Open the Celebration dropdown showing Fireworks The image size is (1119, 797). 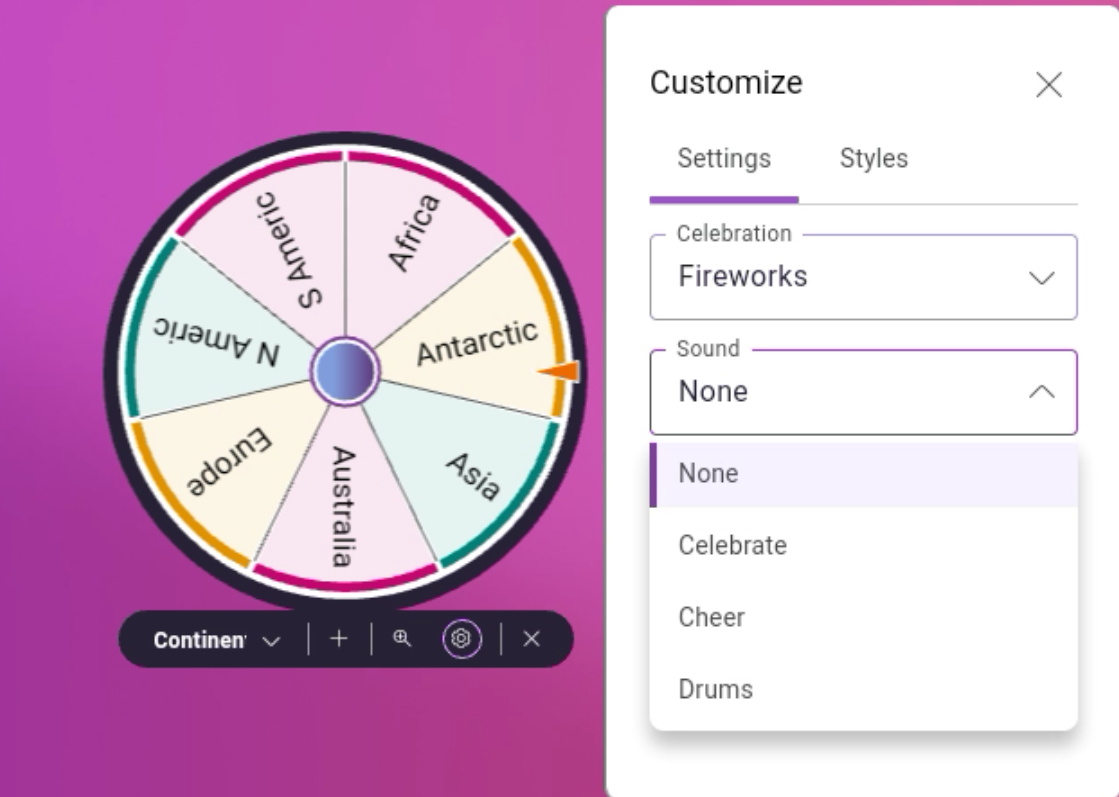(x=863, y=277)
